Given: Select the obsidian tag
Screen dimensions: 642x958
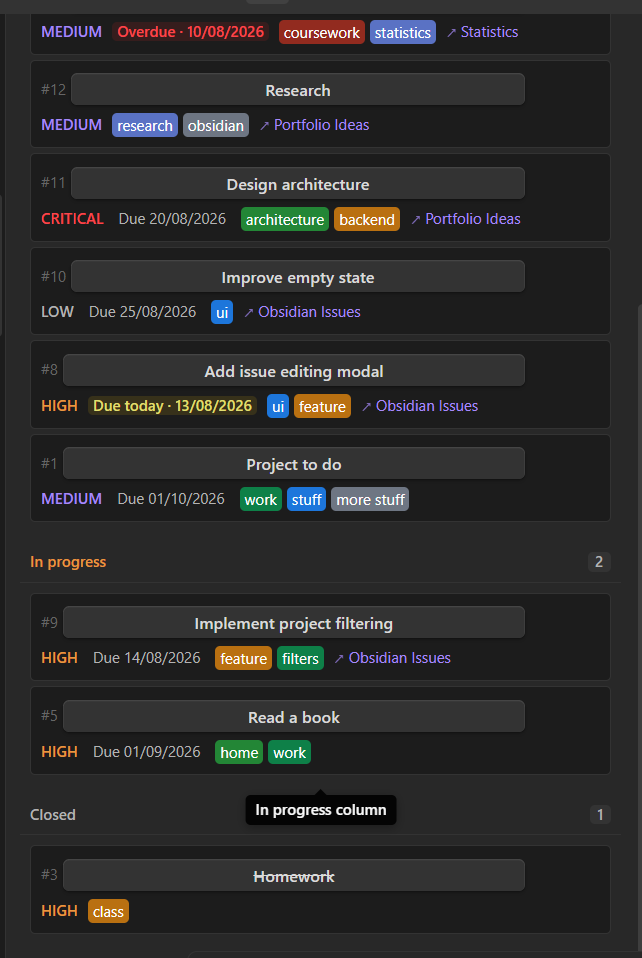Looking at the screenshot, I should (x=216, y=125).
